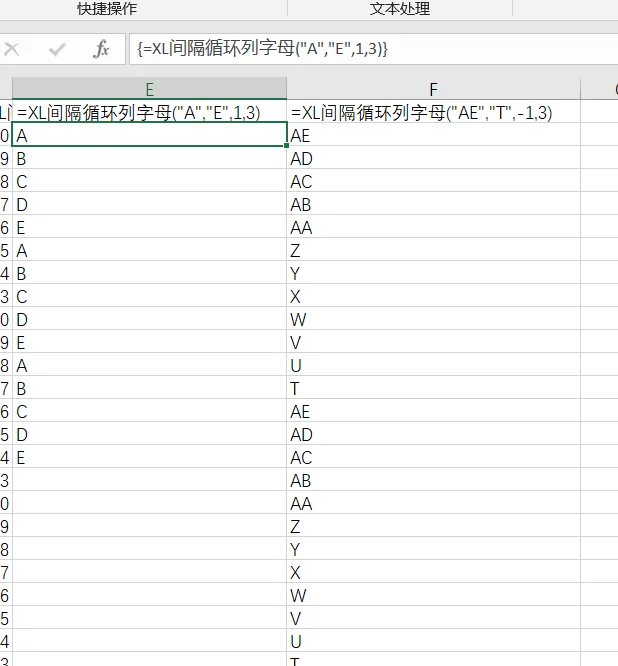The width and height of the screenshot is (618, 666).
Task: Open Insert Function with the fx icon
Action: (x=101, y=49)
